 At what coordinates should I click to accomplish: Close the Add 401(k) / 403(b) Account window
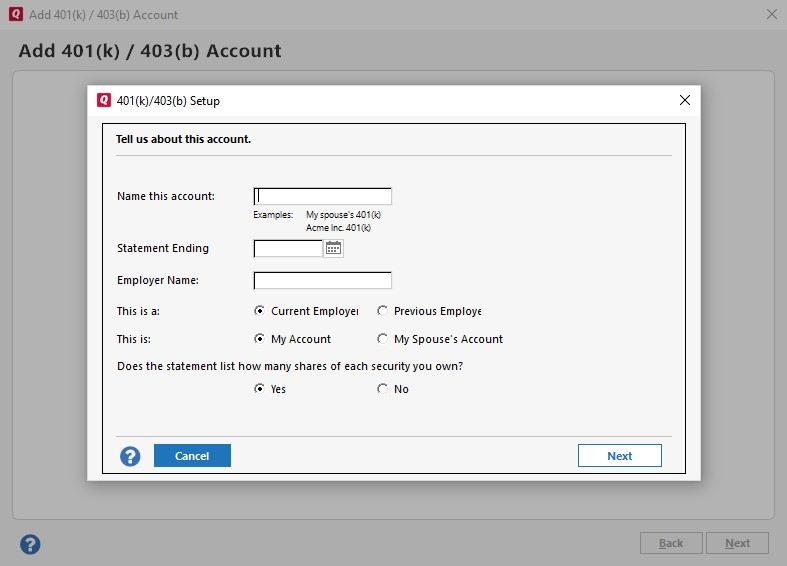[x=771, y=14]
